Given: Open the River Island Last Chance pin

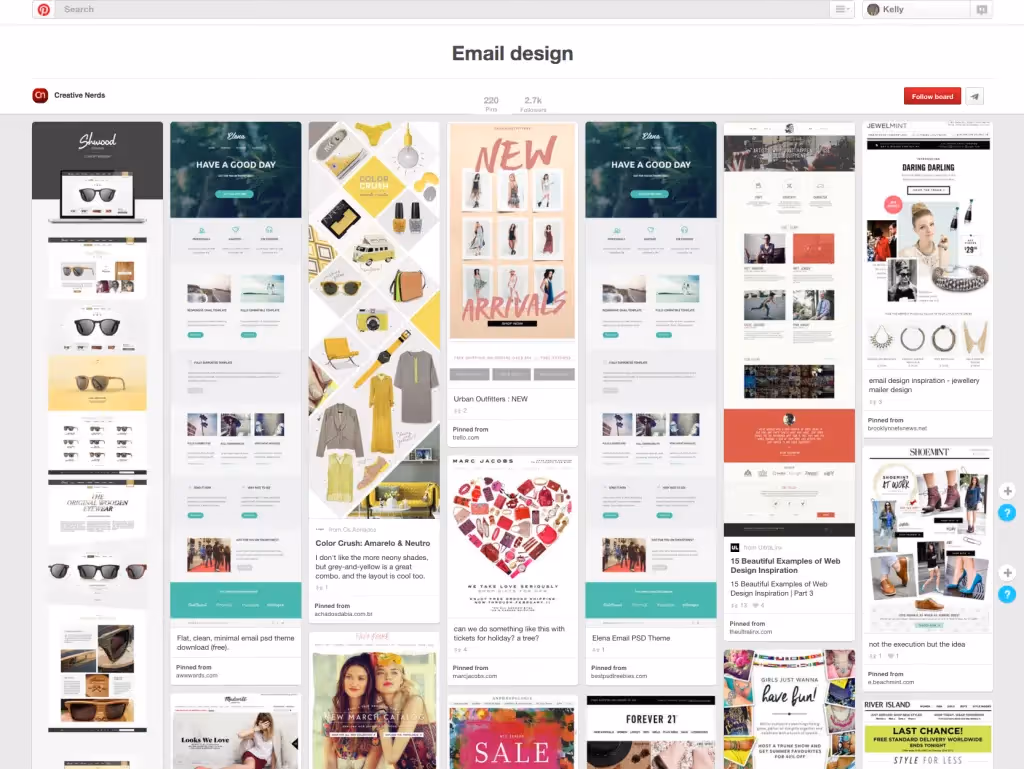Looking at the screenshot, I should [x=928, y=734].
